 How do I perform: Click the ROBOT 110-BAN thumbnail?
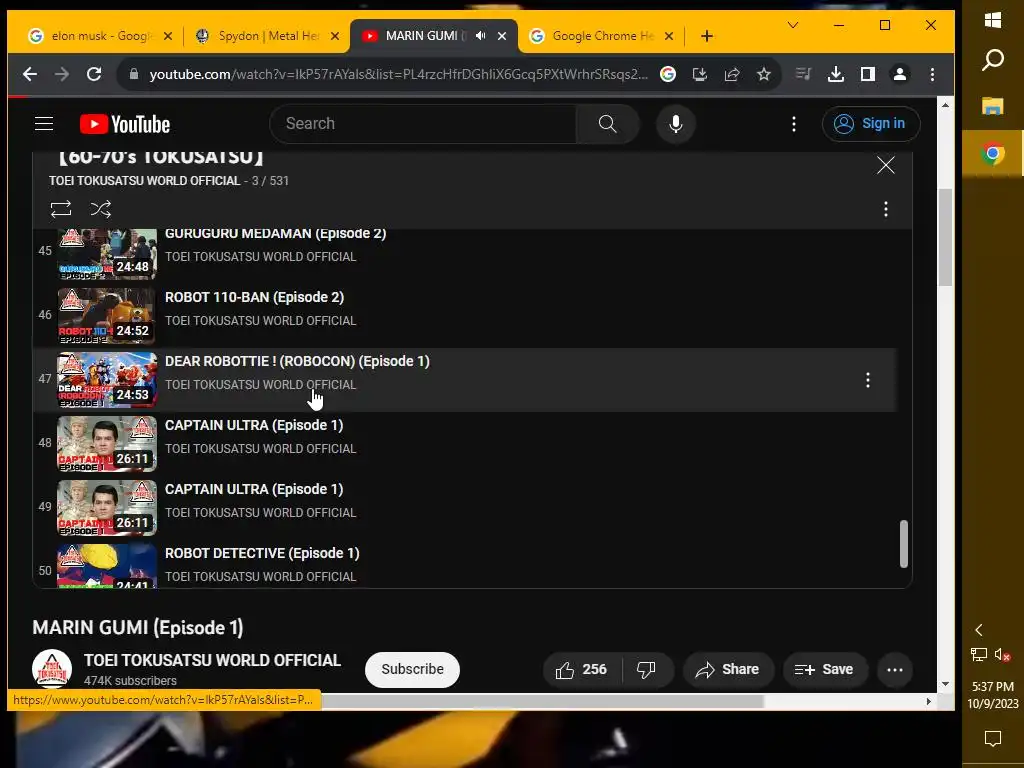pos(107,315)
